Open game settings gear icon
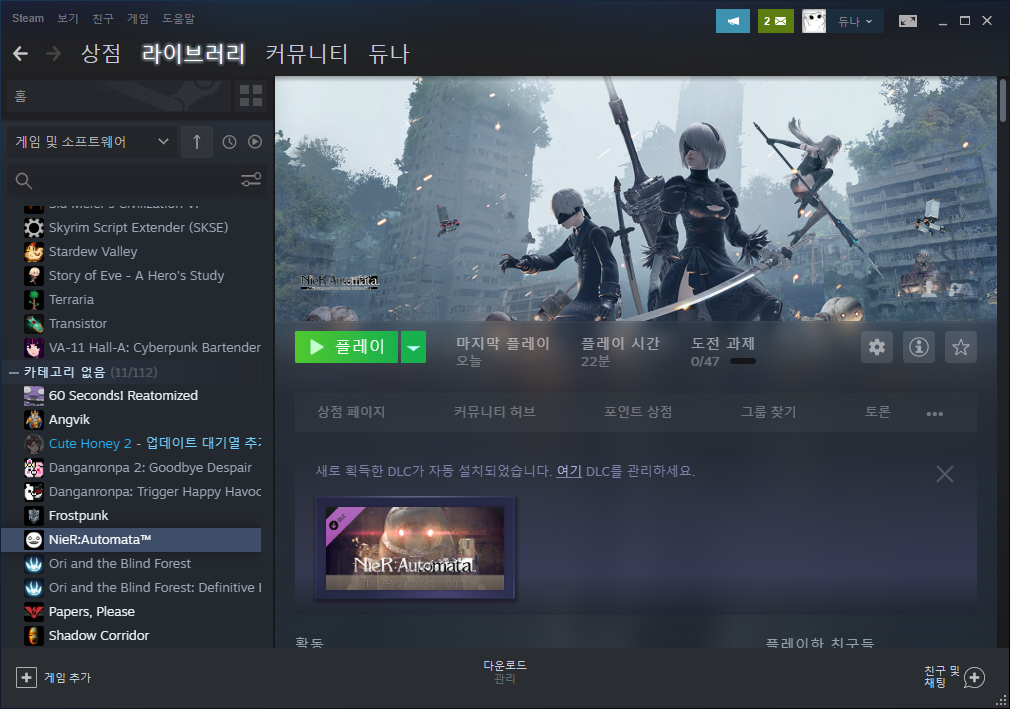 point(877,347)
